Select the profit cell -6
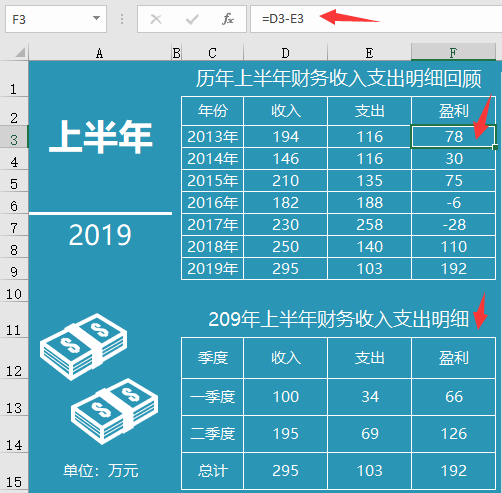Image resolution: width=502 pixels, height=493 pixels. 453,203
